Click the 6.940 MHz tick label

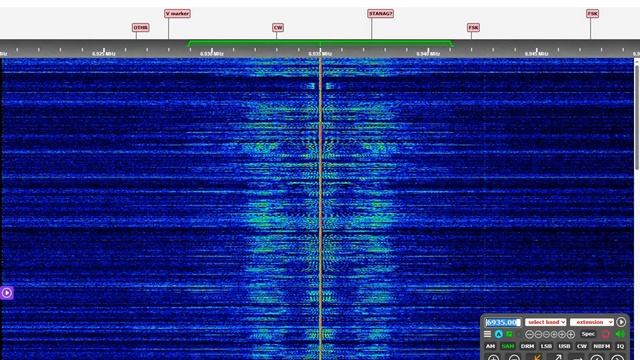coord(428,53)
